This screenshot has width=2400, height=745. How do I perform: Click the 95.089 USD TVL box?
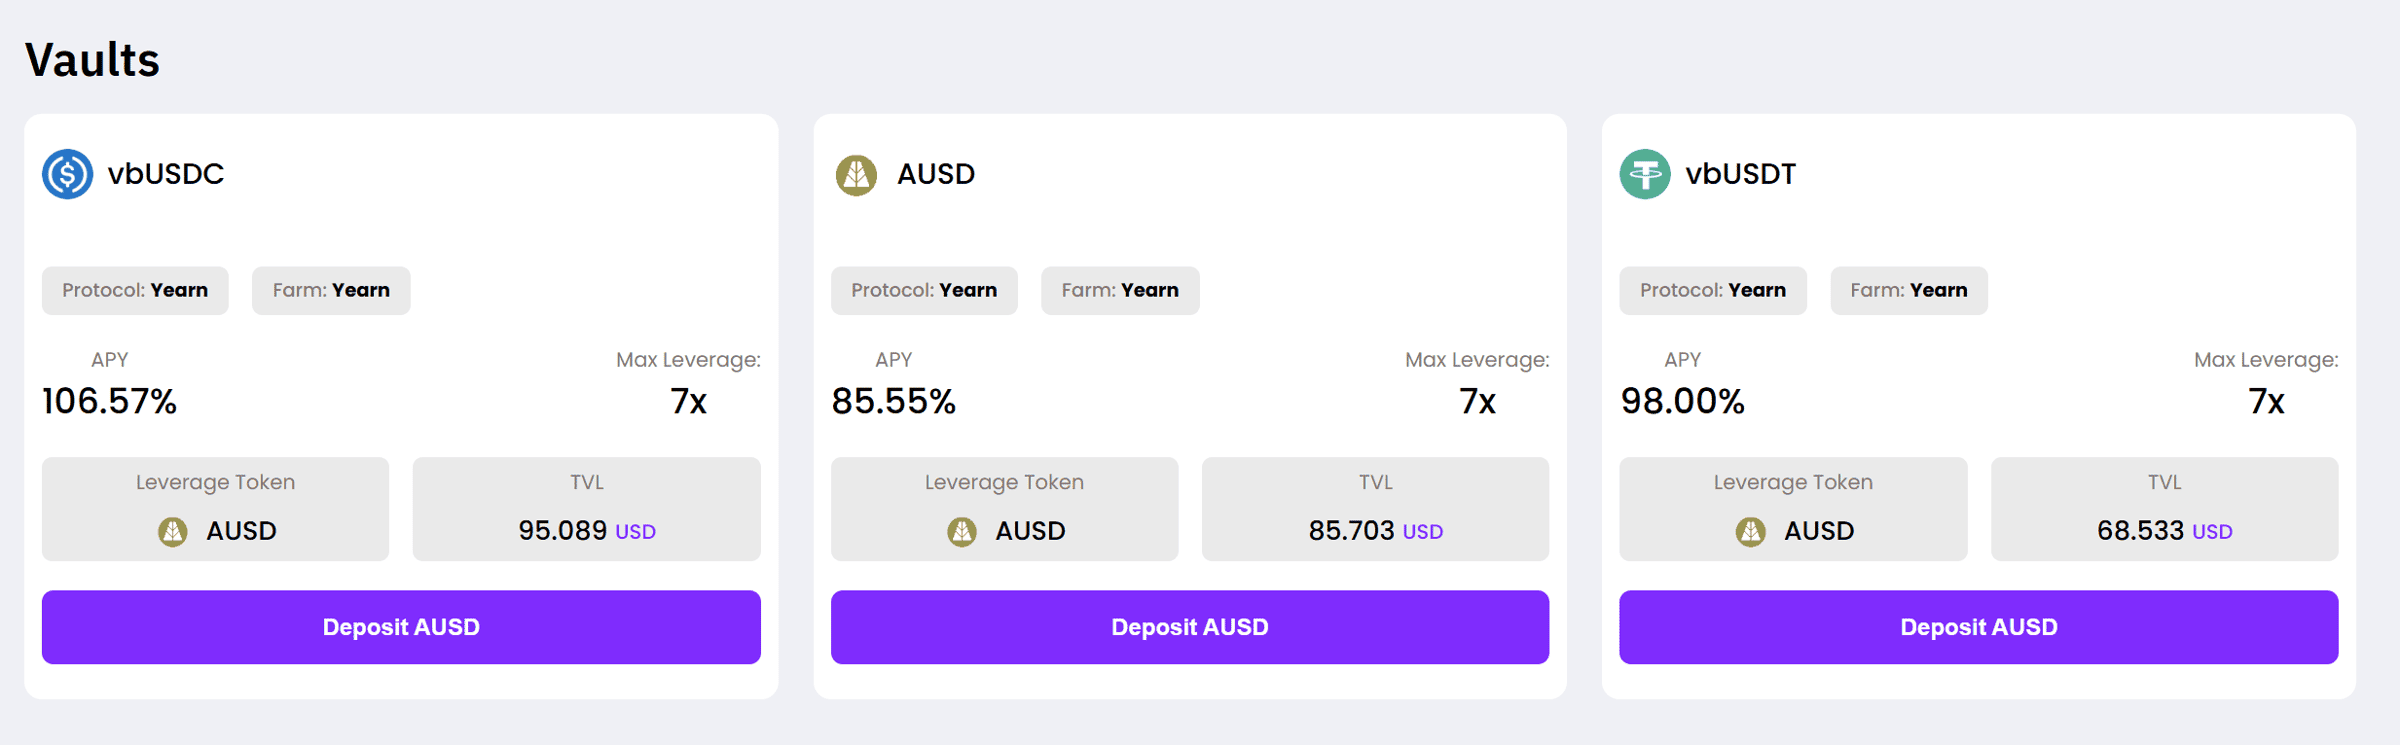coord(586,510)
